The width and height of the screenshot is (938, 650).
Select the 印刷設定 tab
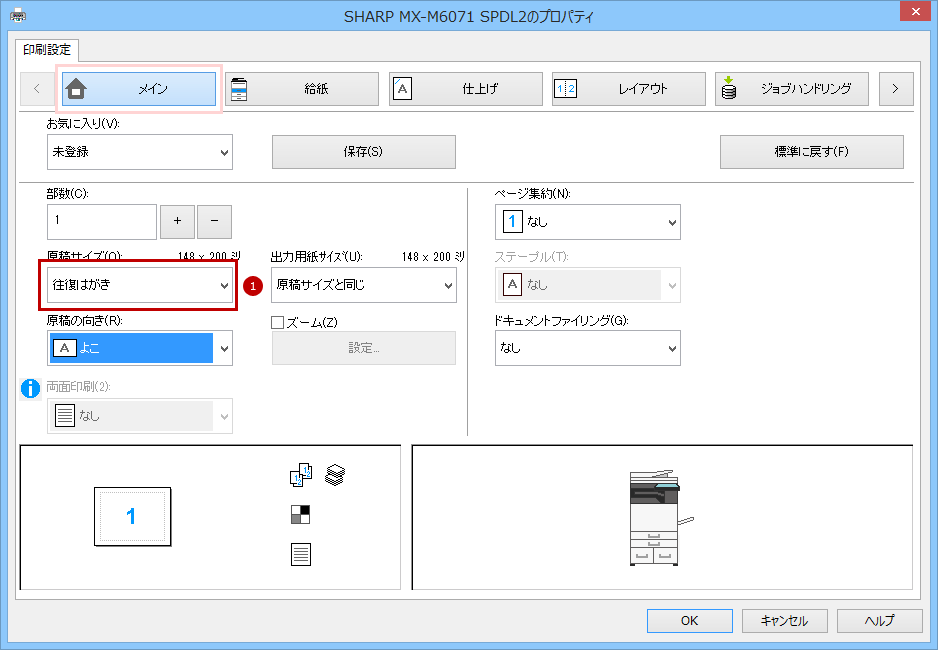click(47, 50)
